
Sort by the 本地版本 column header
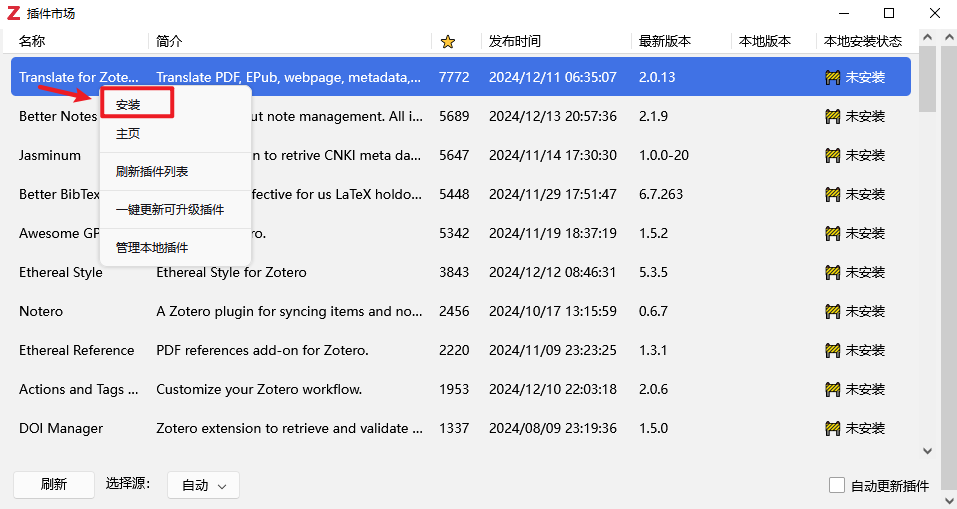pyautogui.click(x=765, y=41)
